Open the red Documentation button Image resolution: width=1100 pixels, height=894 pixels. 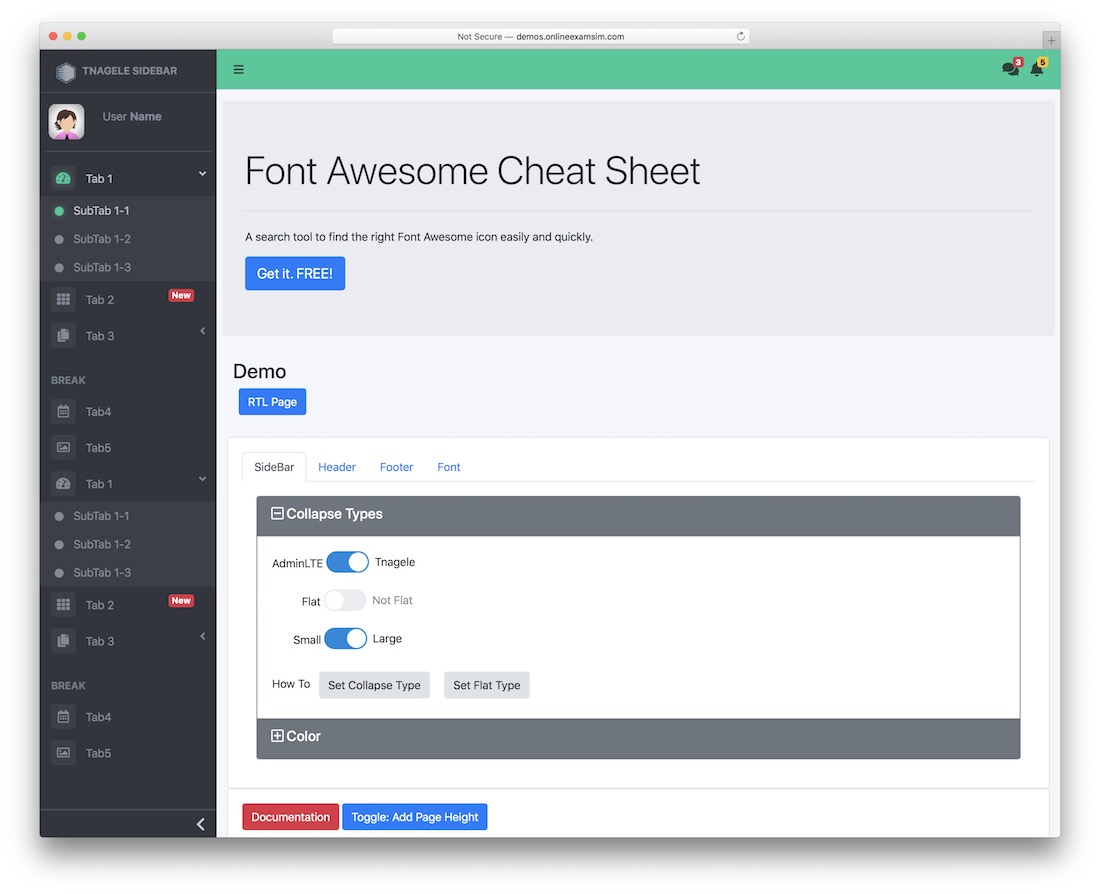(x=290, y=818)
